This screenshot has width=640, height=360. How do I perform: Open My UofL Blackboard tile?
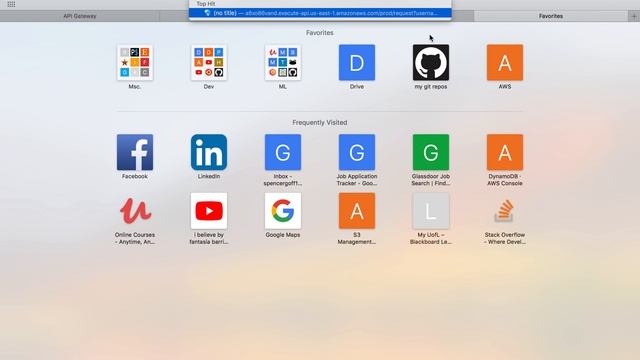click(x=431, y=211)
